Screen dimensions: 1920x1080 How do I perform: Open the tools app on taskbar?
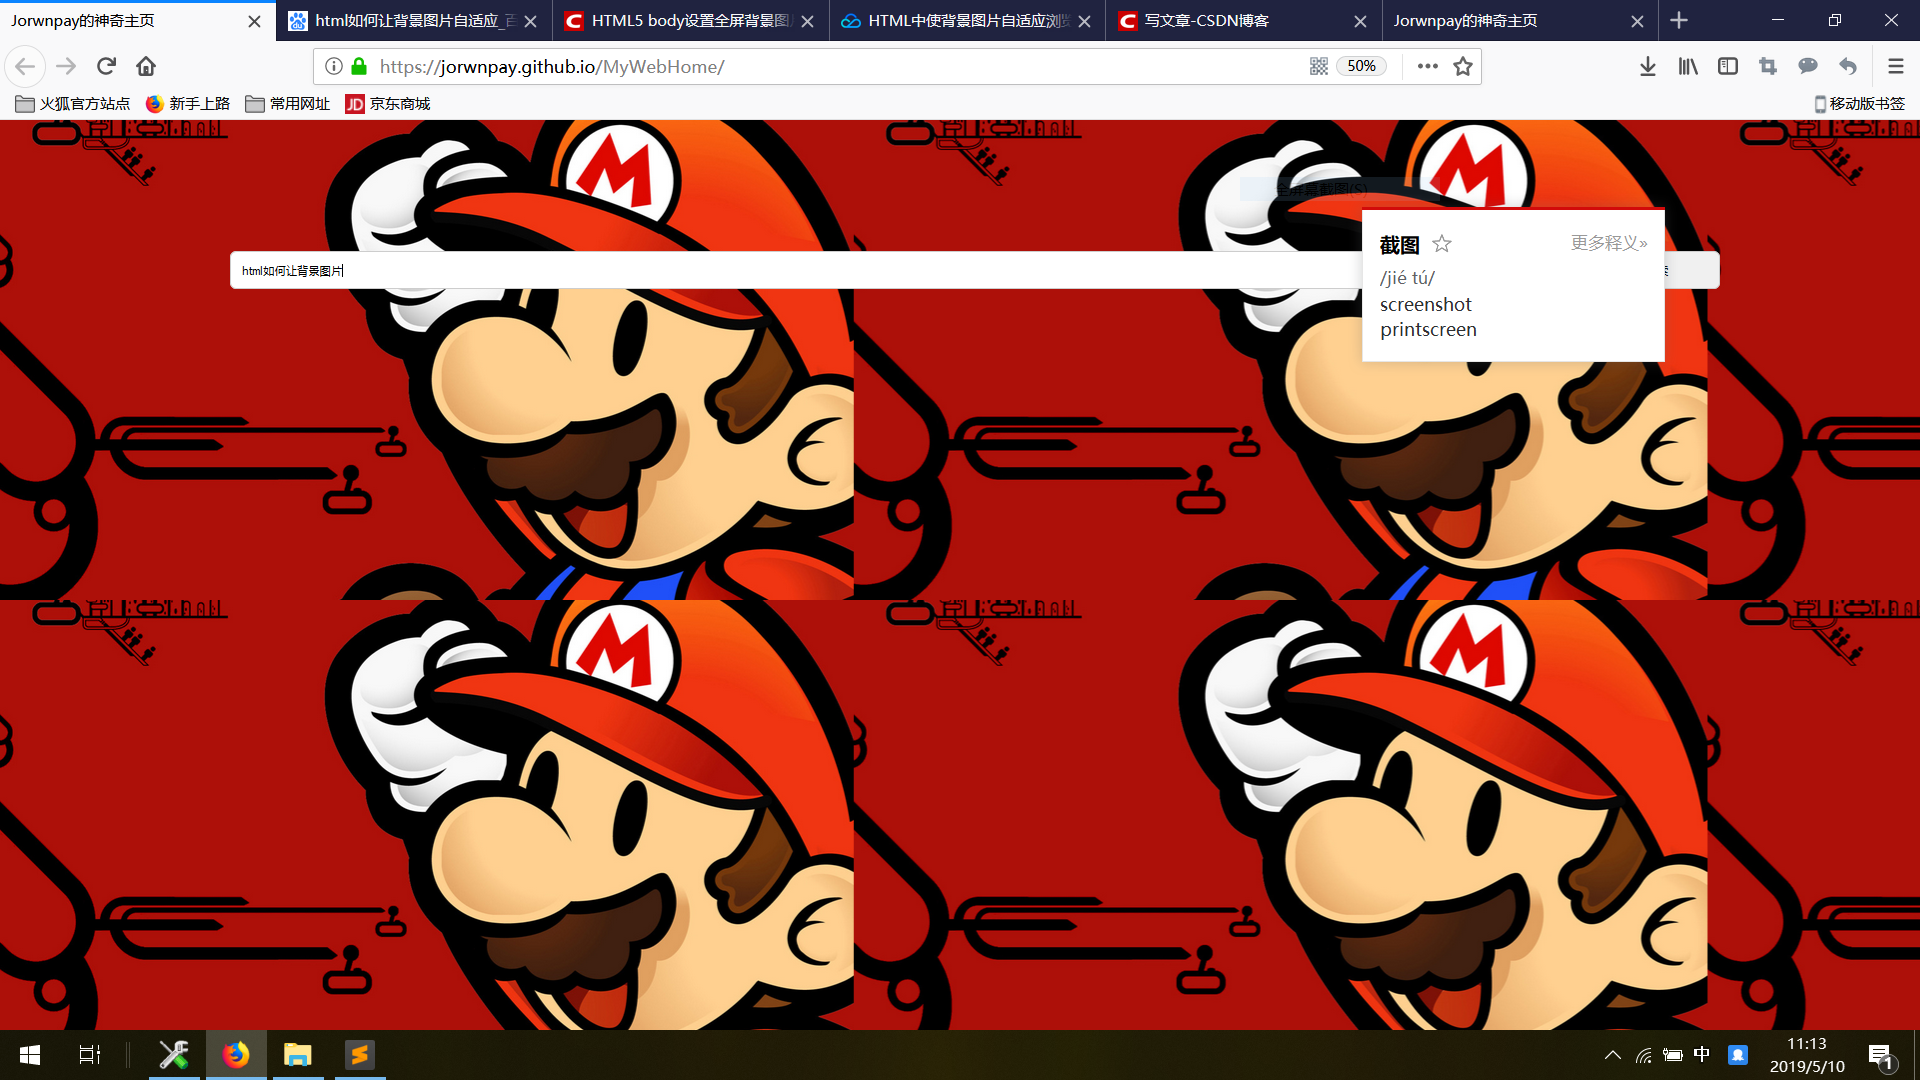point(174,1055)
